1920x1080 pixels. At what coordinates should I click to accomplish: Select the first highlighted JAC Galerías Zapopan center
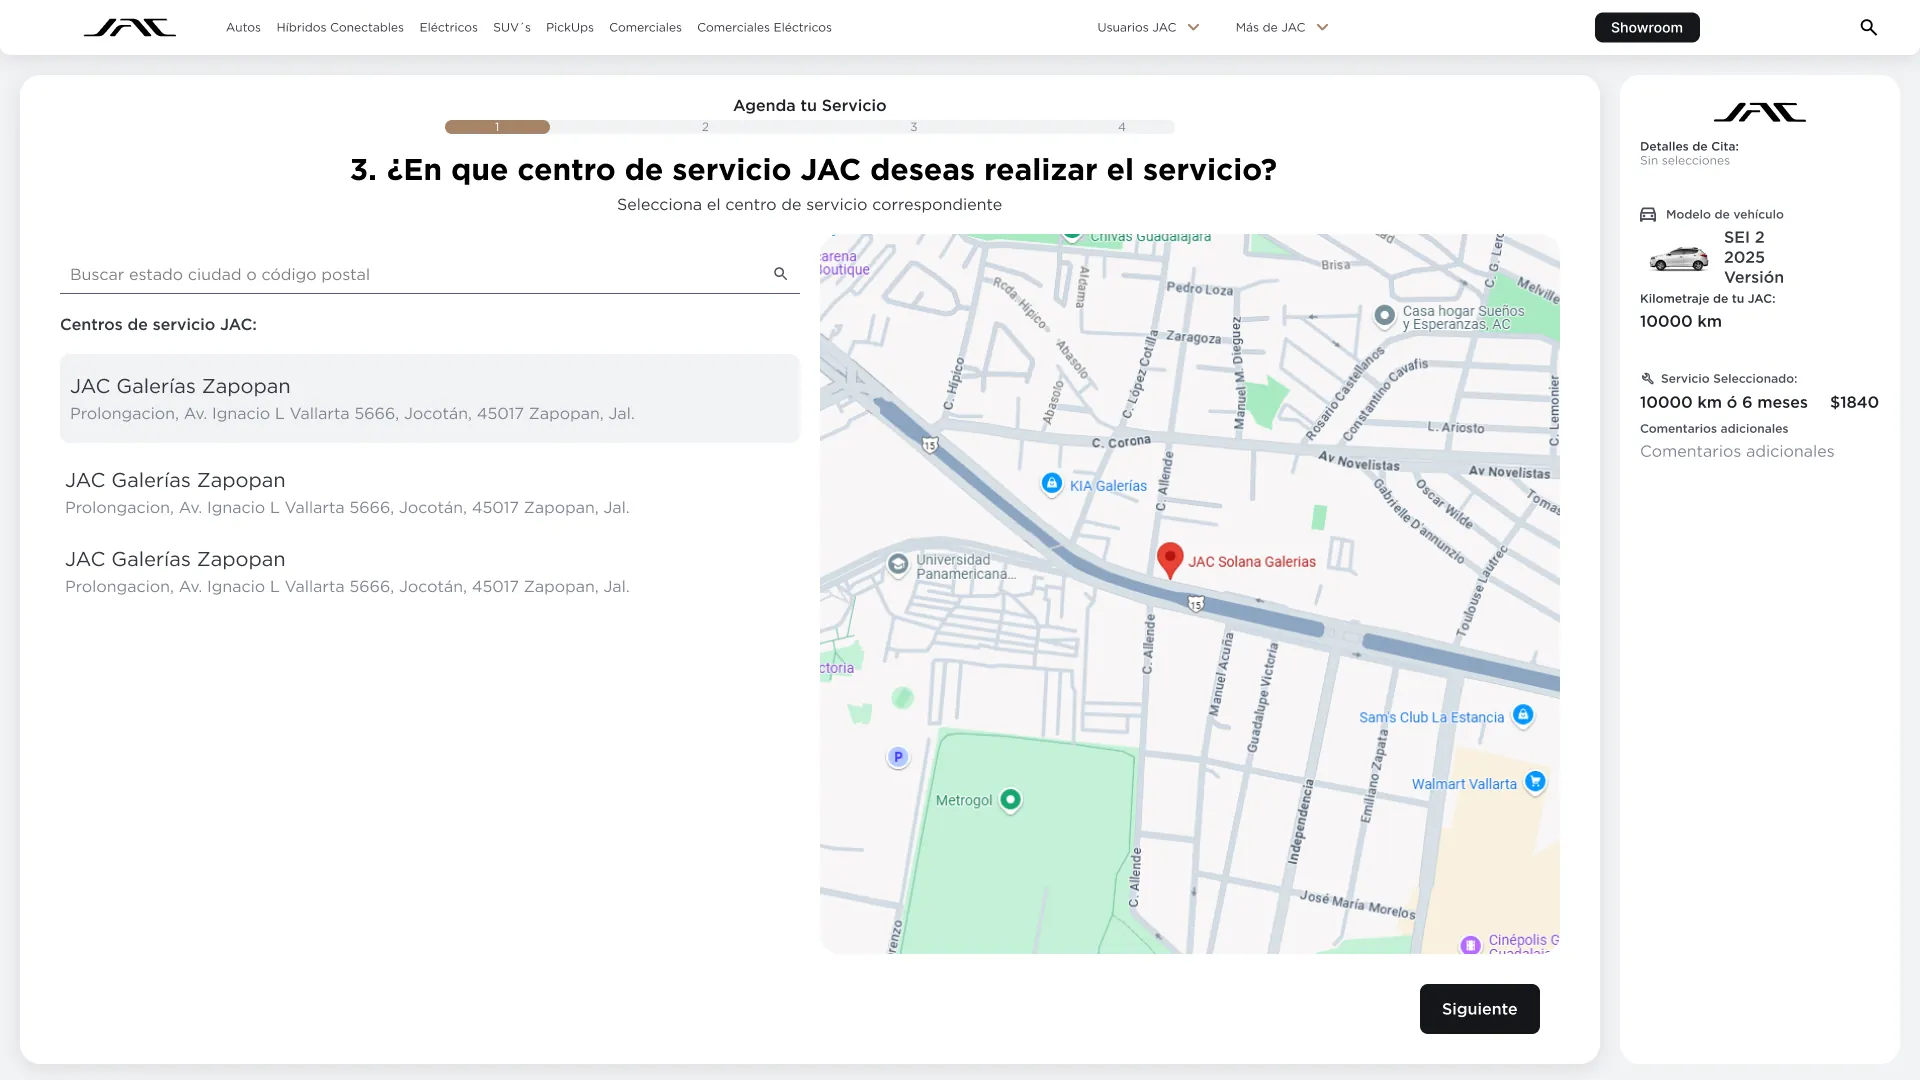430,398
